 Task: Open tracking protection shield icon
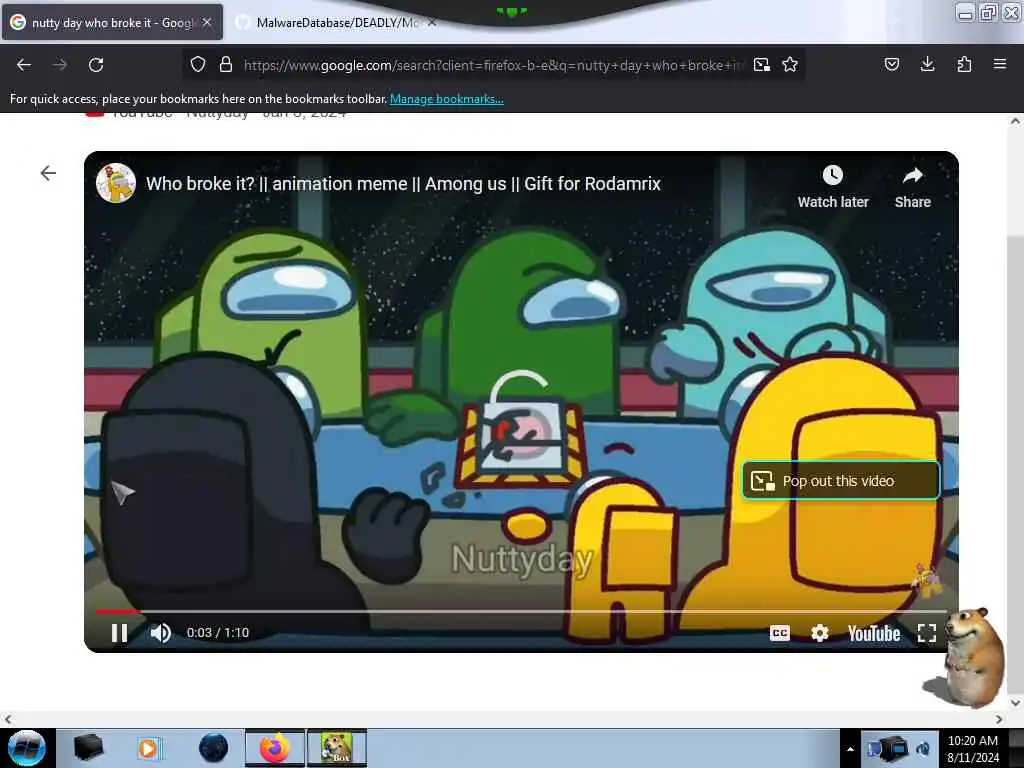[198, 64]
